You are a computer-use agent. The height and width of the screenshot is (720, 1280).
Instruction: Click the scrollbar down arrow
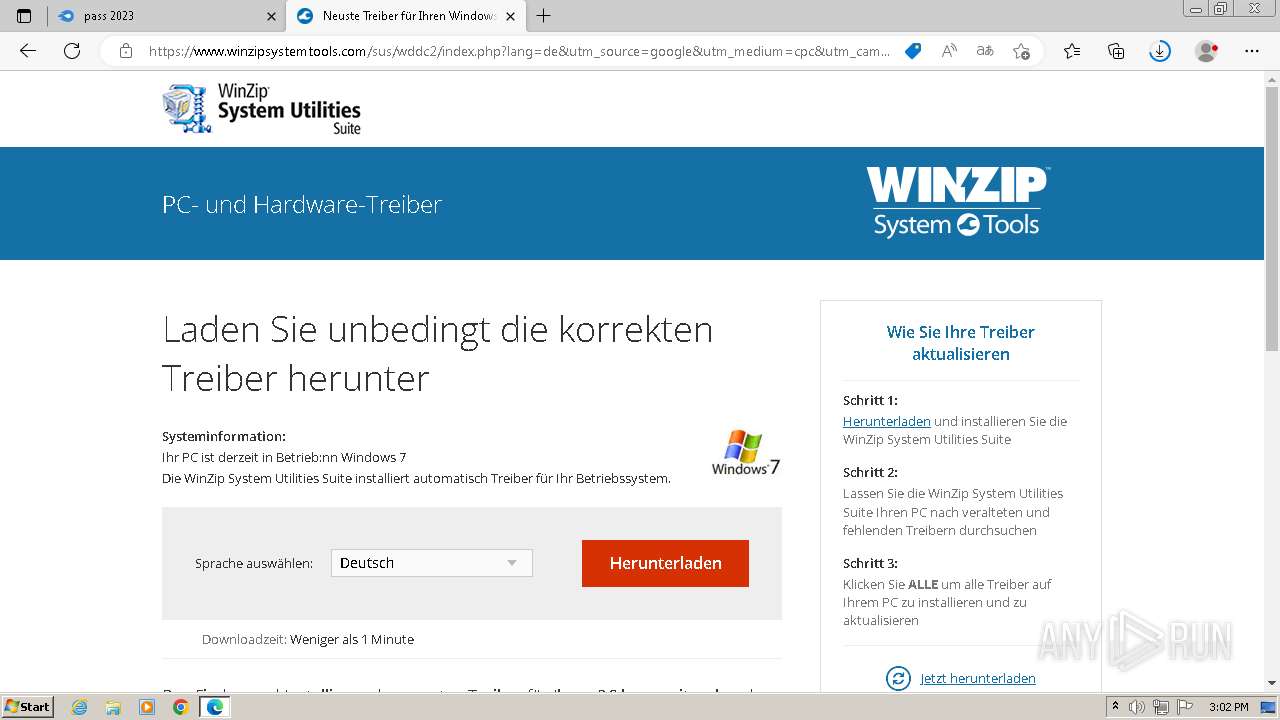[x=1272, y=683]
